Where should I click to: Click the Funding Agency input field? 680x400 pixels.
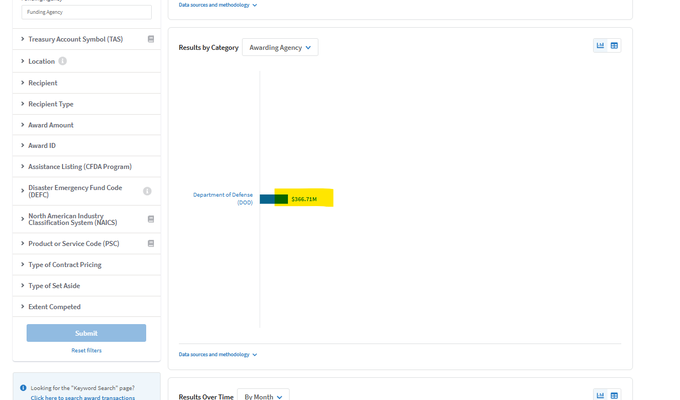(x=86, y=12)
